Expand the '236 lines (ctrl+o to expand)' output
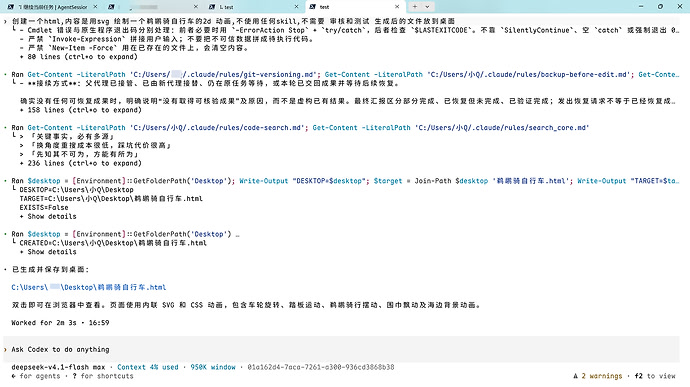 pos(81,163)
